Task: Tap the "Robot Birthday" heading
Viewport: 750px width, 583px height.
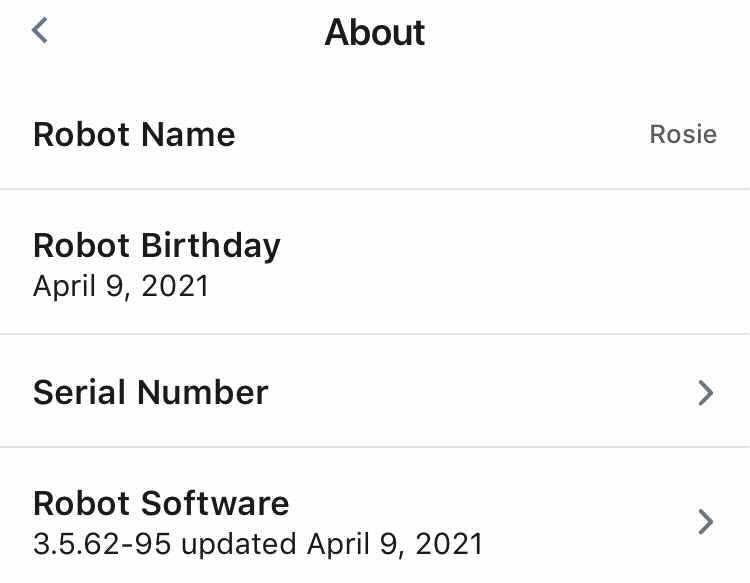Action: (157, 246)
